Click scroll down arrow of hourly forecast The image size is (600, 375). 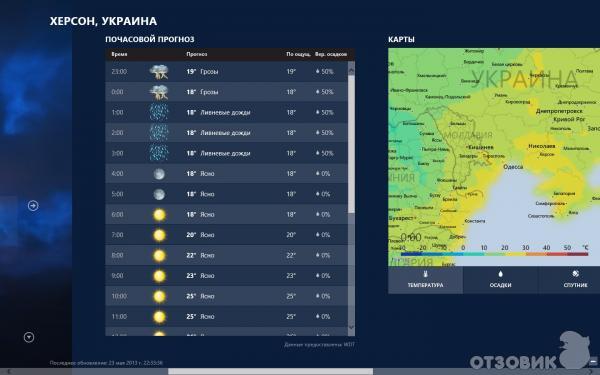pos(351,328)
